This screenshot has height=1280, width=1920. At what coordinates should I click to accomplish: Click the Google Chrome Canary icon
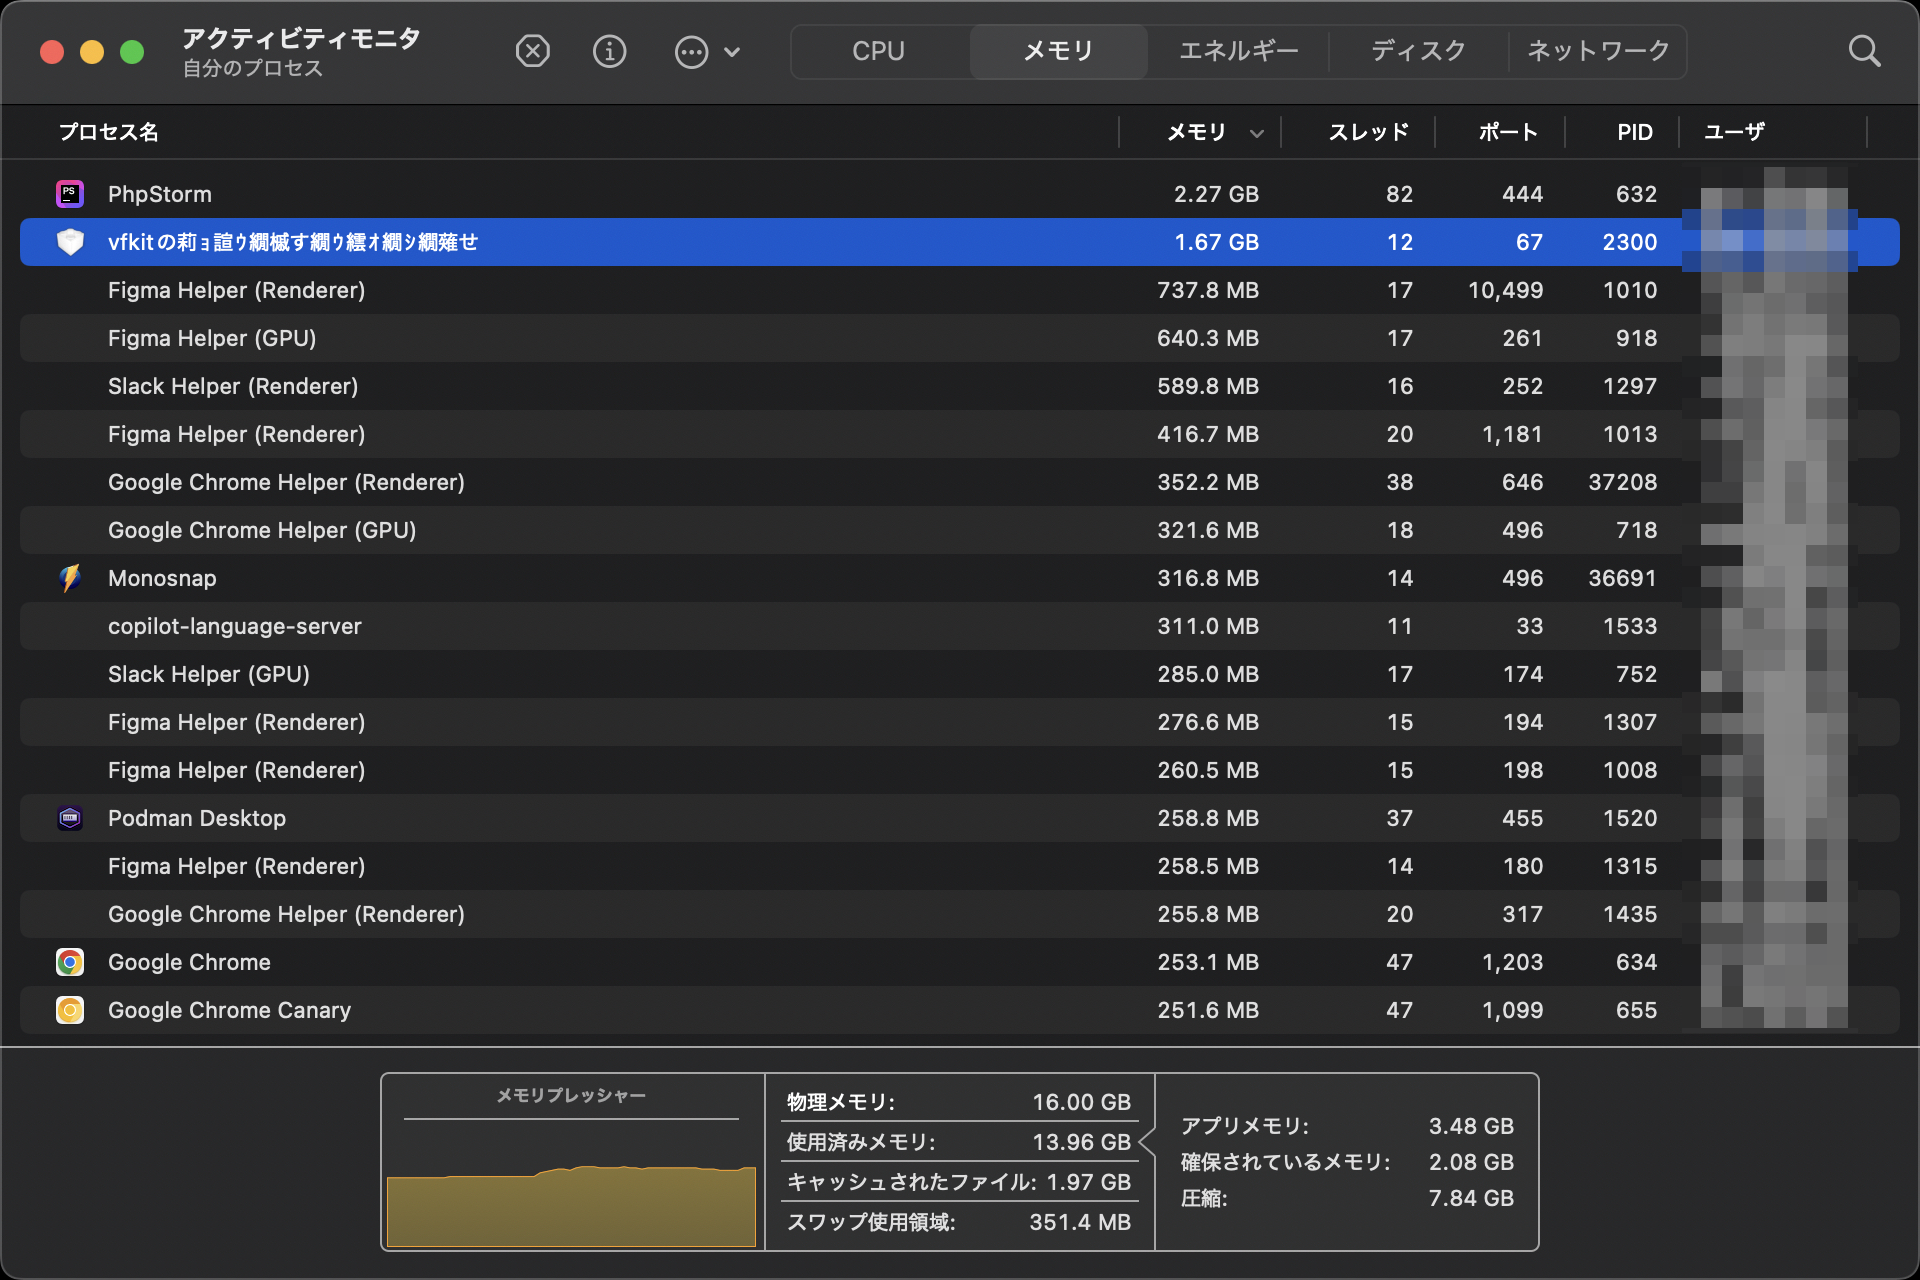tap(69, 1010)
